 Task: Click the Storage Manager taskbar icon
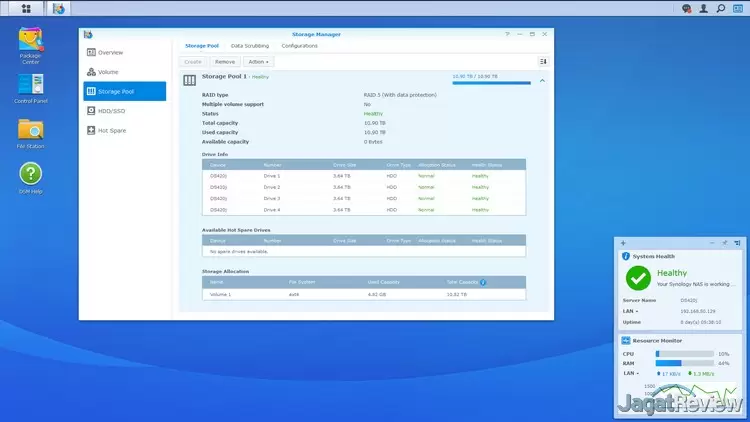coord(58,8)
